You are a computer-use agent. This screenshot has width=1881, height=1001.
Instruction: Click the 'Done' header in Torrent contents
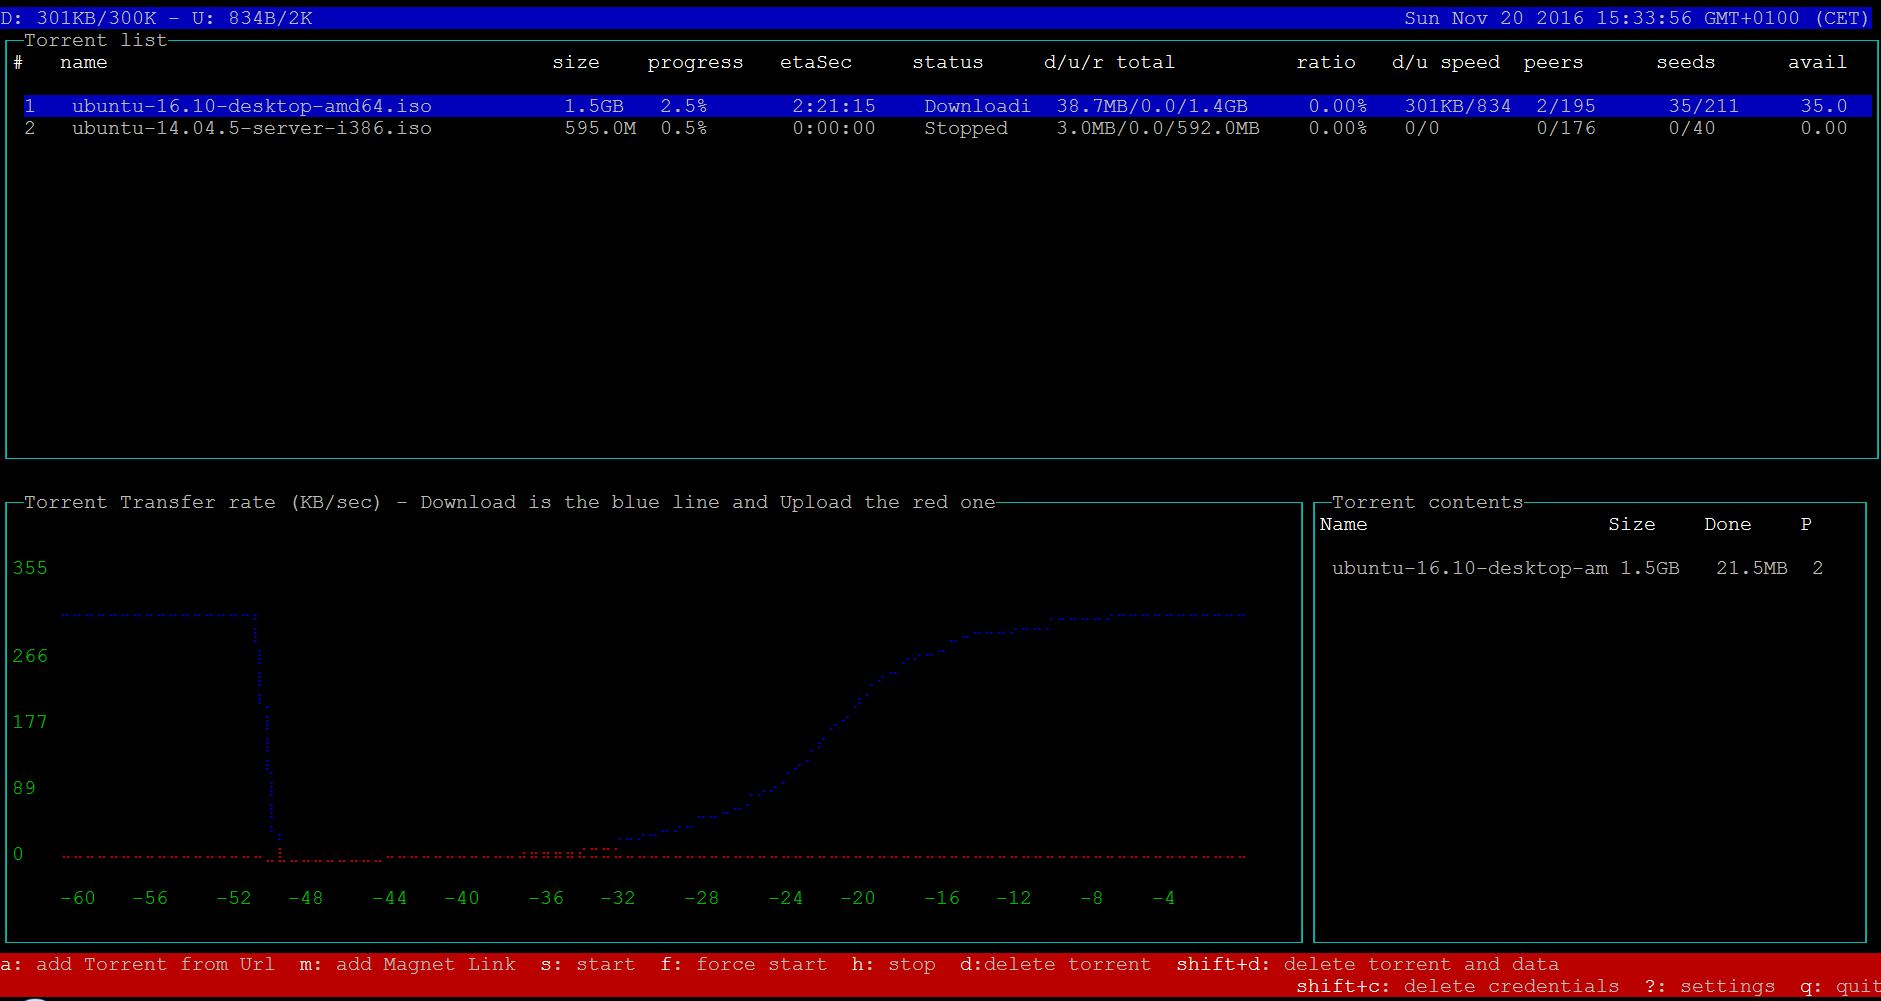coord(1728,524)
